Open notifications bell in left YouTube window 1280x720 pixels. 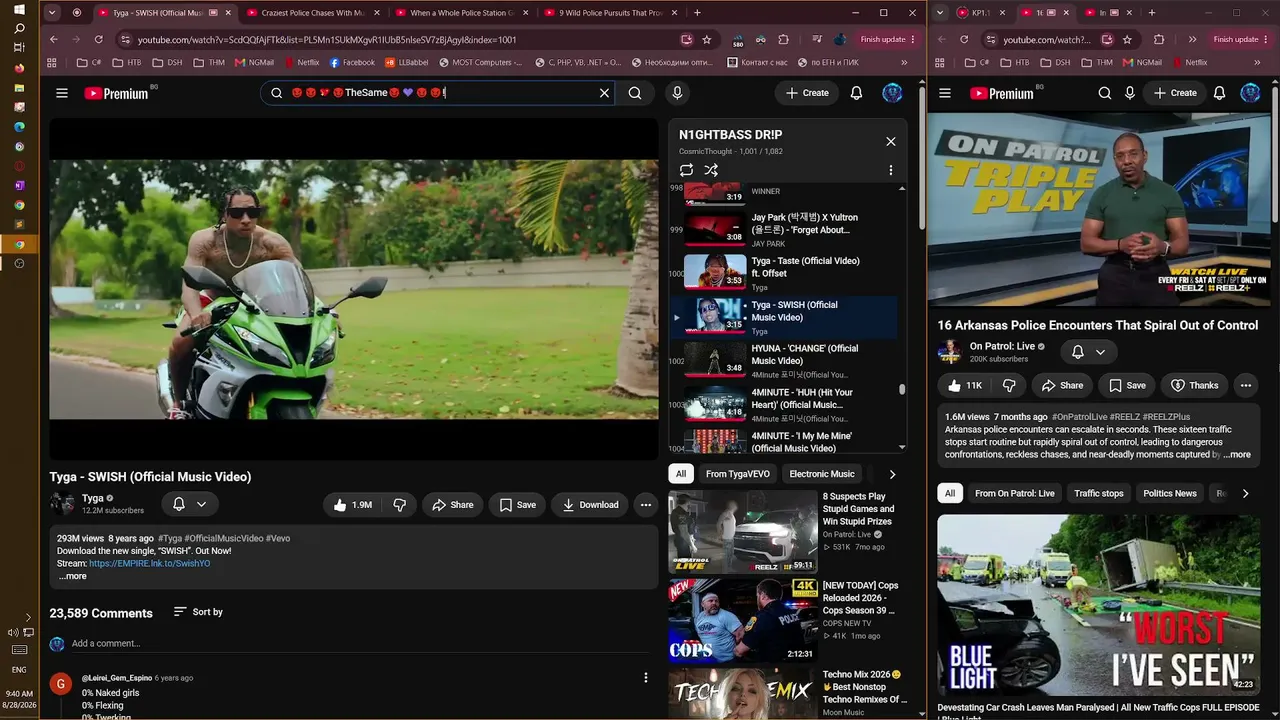coord(856,93)
